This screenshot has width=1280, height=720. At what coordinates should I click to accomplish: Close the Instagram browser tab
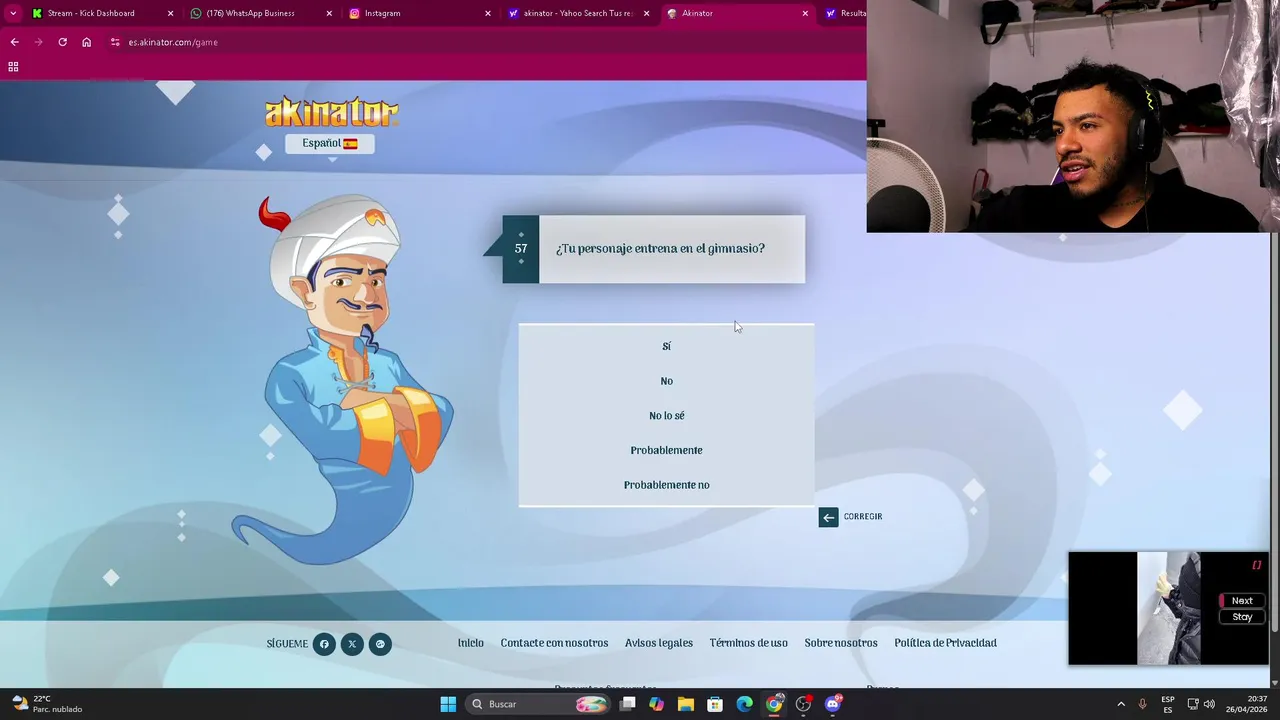[x=488, y=13]
